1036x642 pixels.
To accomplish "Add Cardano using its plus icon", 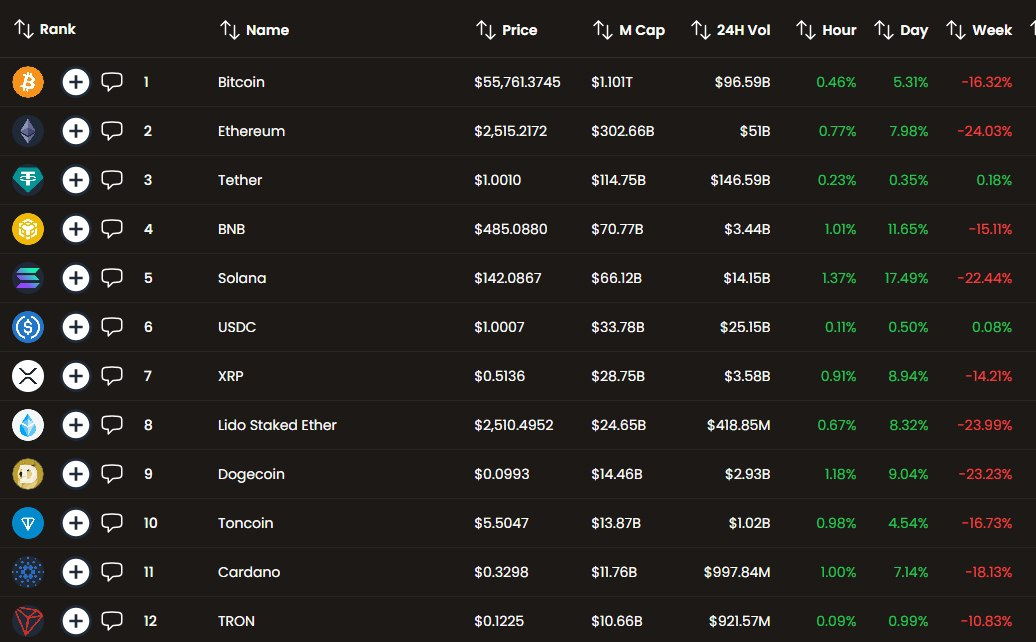I will (x=76, y=572).
